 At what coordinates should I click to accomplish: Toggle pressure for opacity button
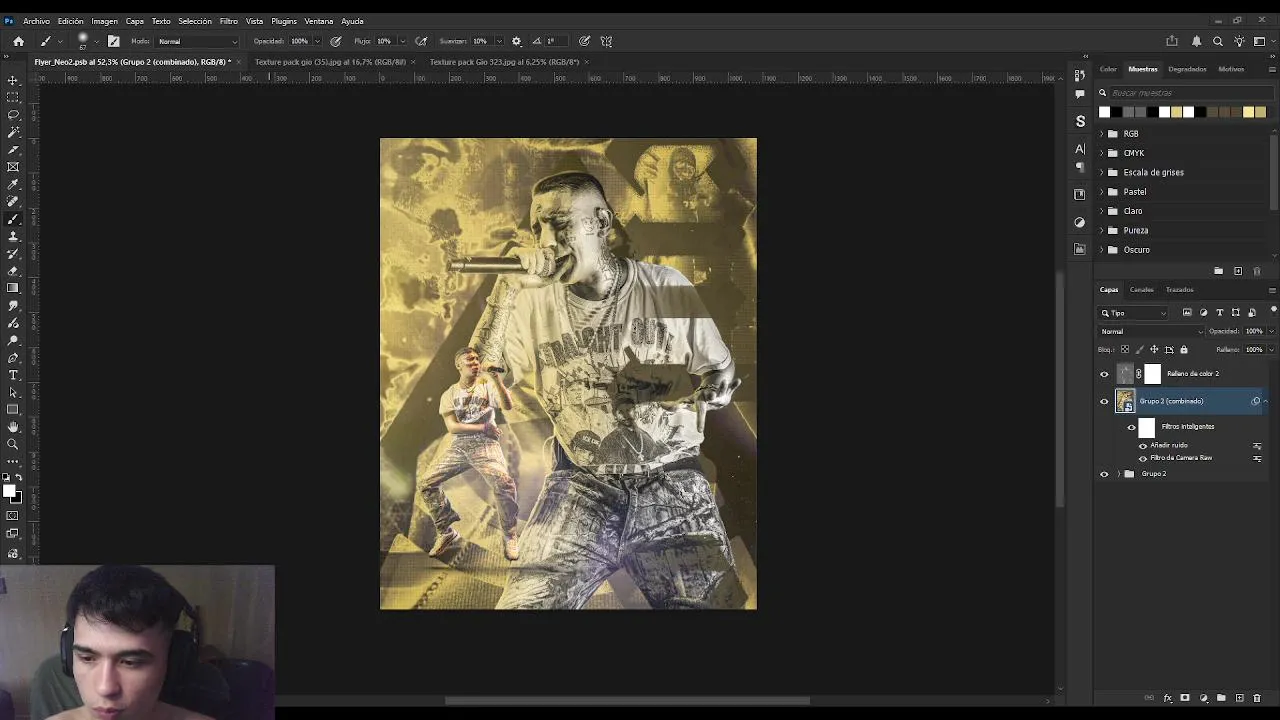336,41
